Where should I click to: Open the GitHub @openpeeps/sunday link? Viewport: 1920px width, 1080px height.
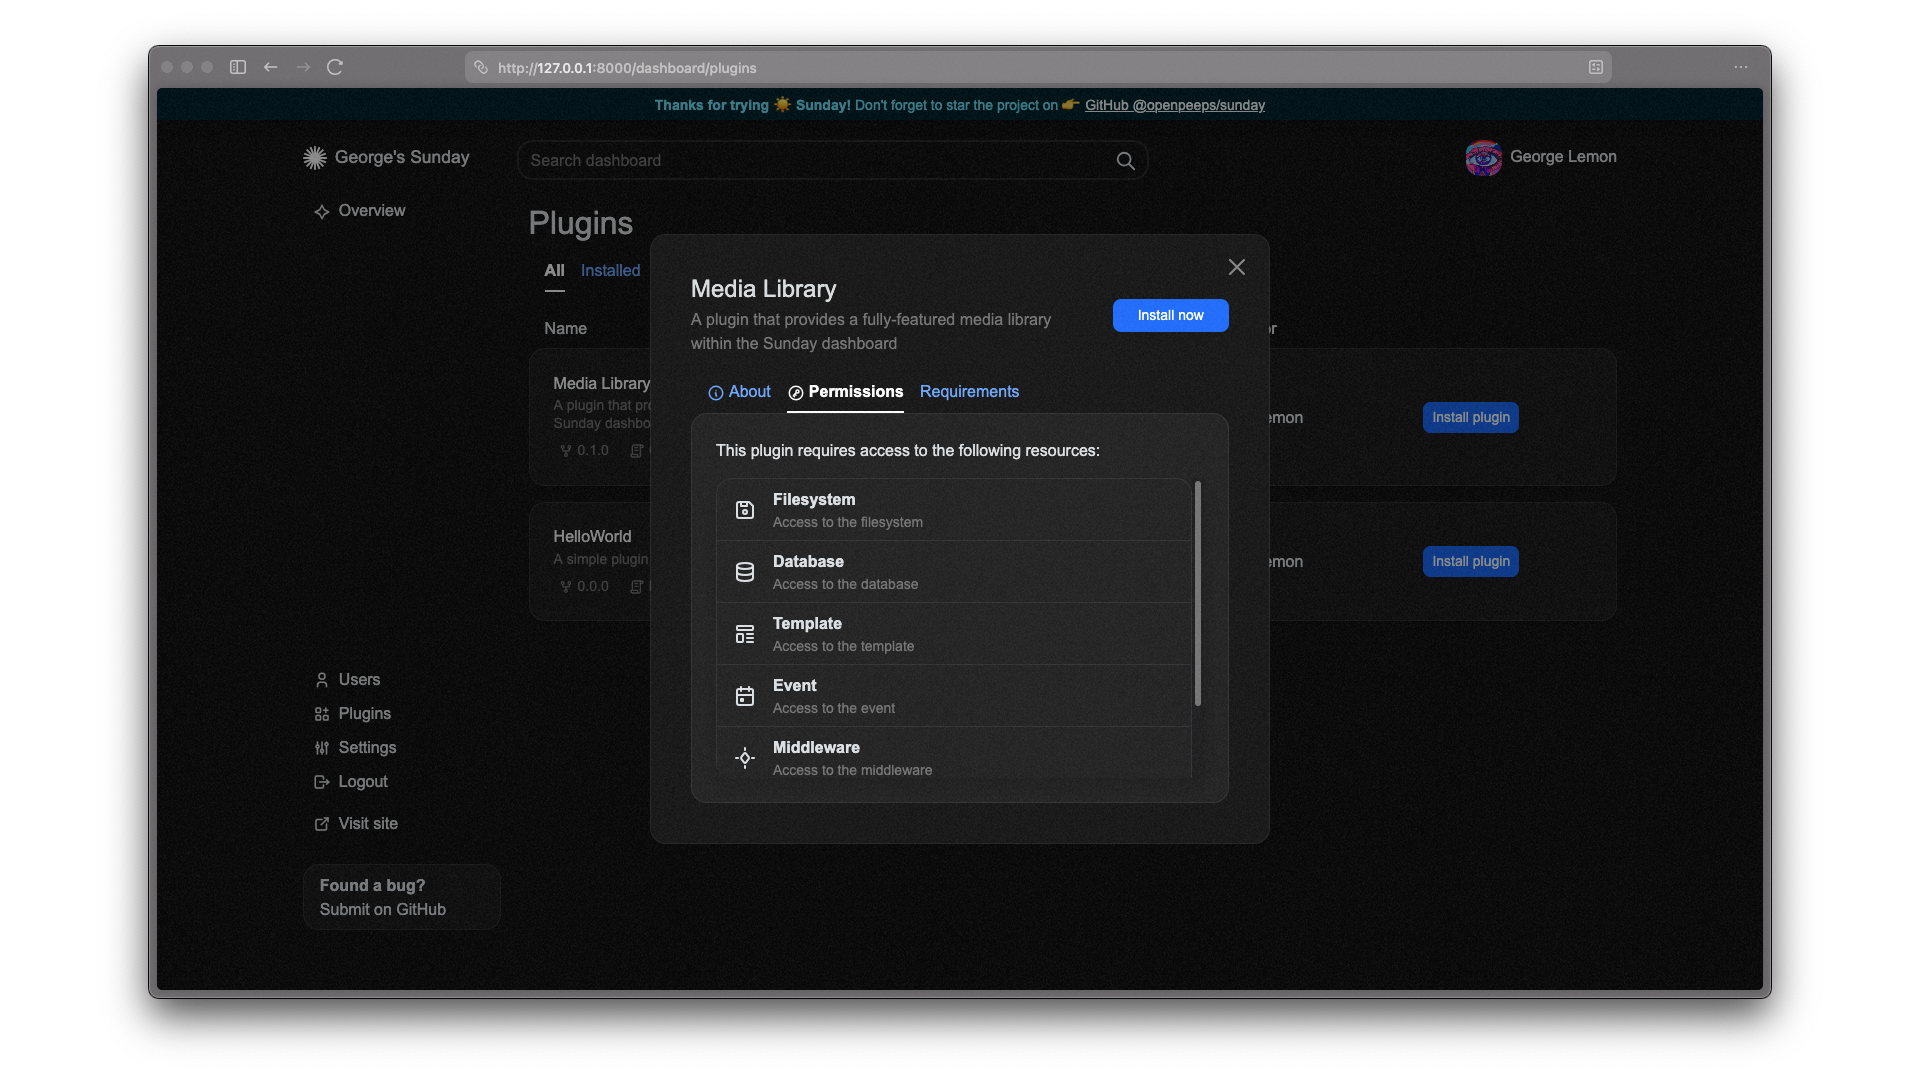[1174, 105]
